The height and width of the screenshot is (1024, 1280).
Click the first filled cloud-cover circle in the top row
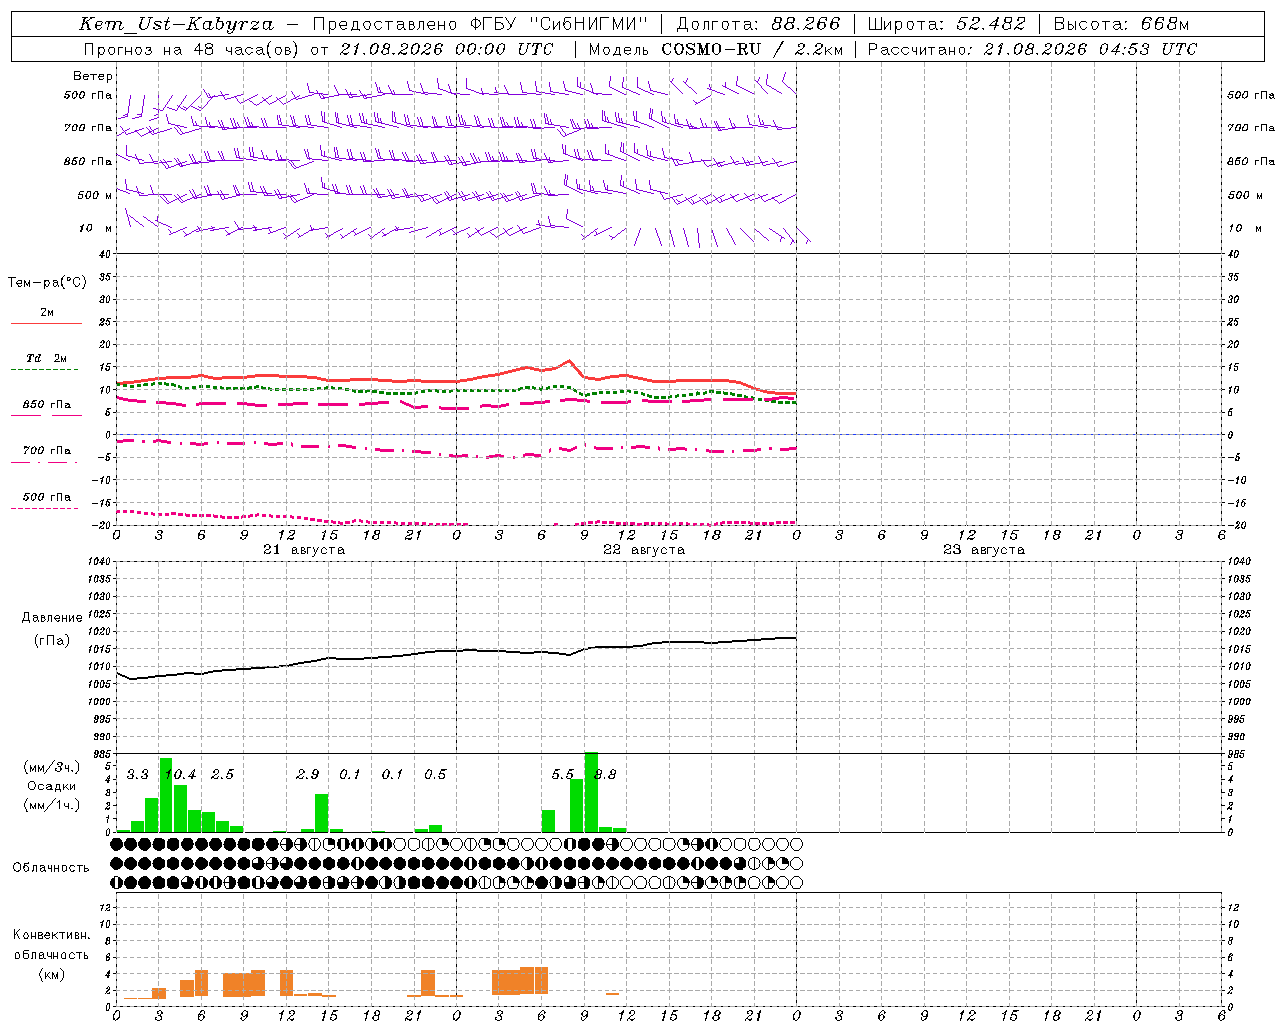pos(117,844)
